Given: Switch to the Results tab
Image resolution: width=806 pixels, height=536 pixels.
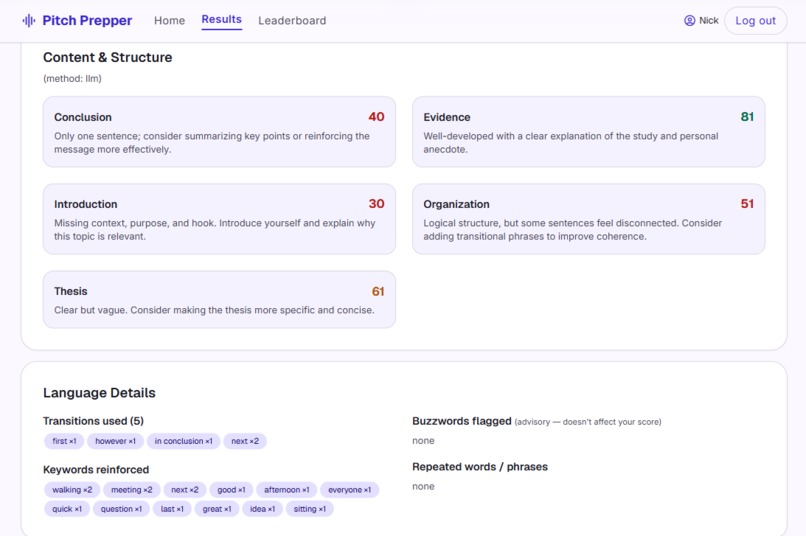Looking at the screenshot, I should 222,20.
